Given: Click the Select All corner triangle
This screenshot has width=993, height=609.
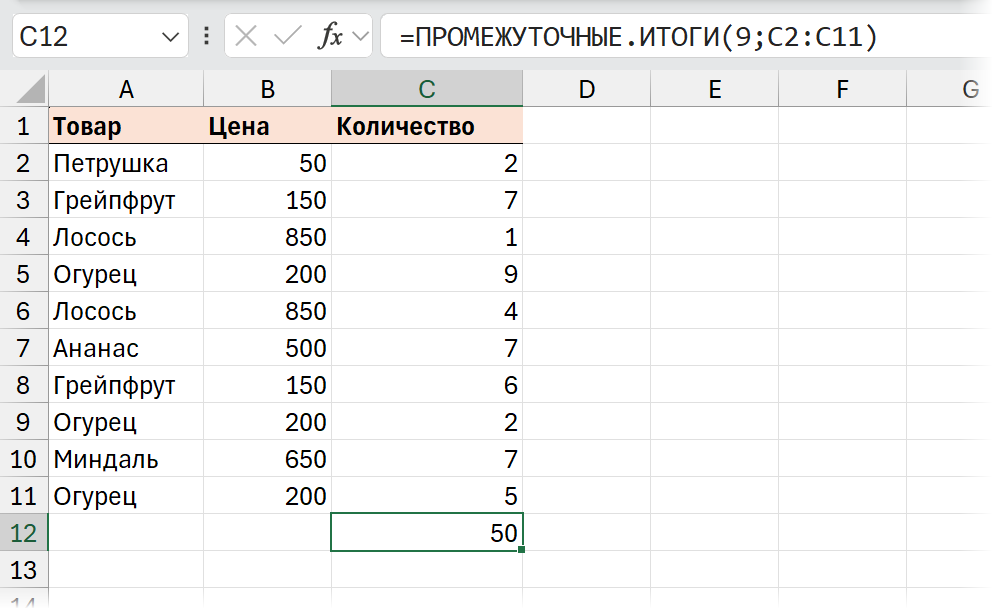Looking at the screenshot, I should [25, 90].
